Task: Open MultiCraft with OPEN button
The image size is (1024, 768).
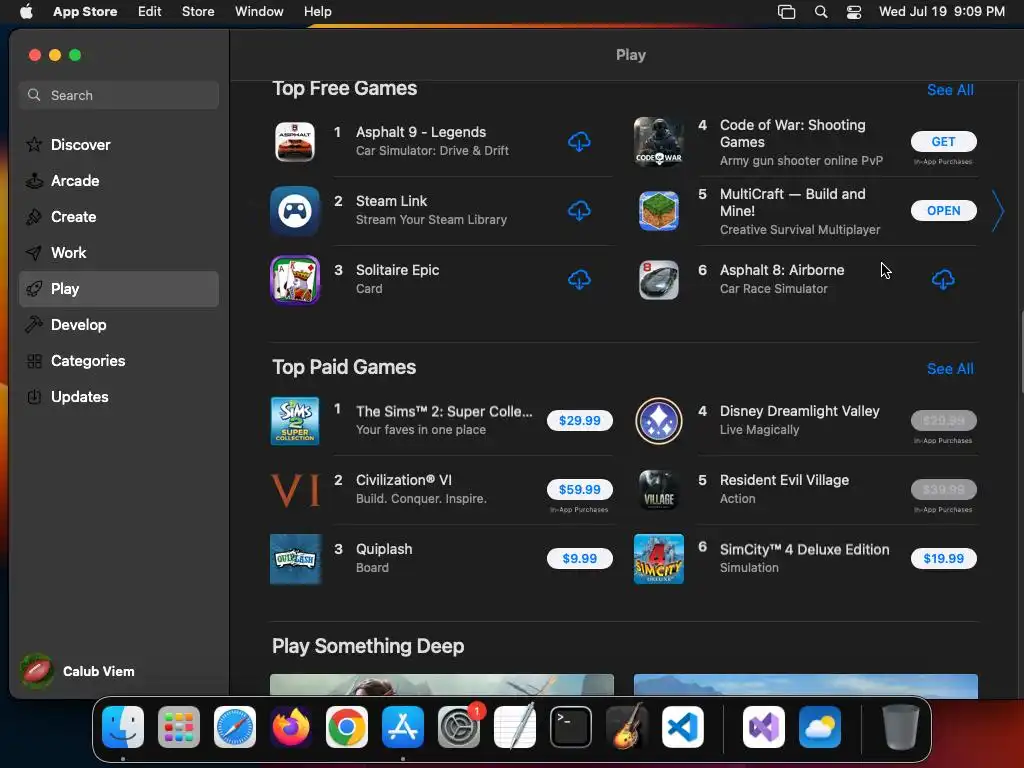Action: point(944,211)
